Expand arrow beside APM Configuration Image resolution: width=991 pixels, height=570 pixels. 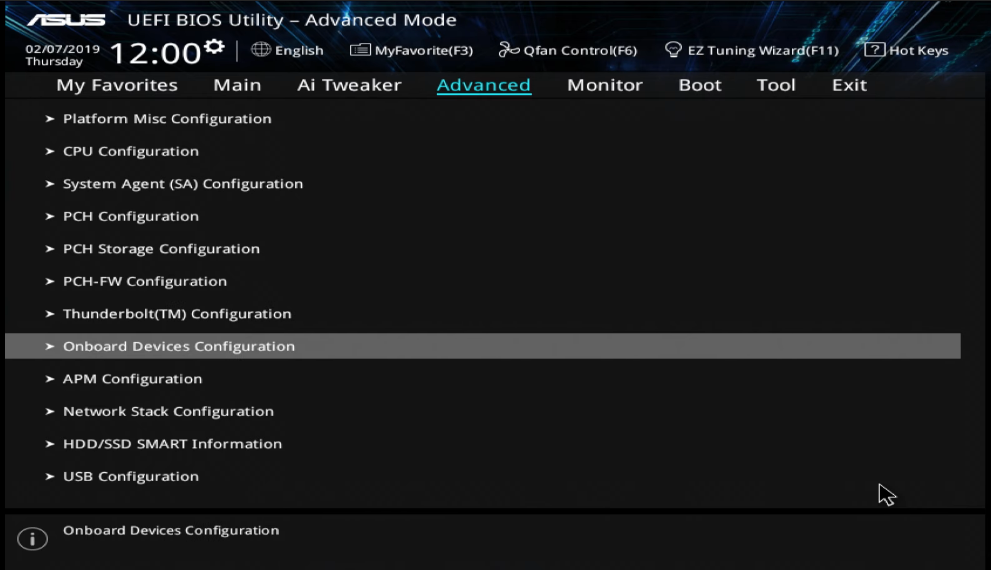(50, 379)
